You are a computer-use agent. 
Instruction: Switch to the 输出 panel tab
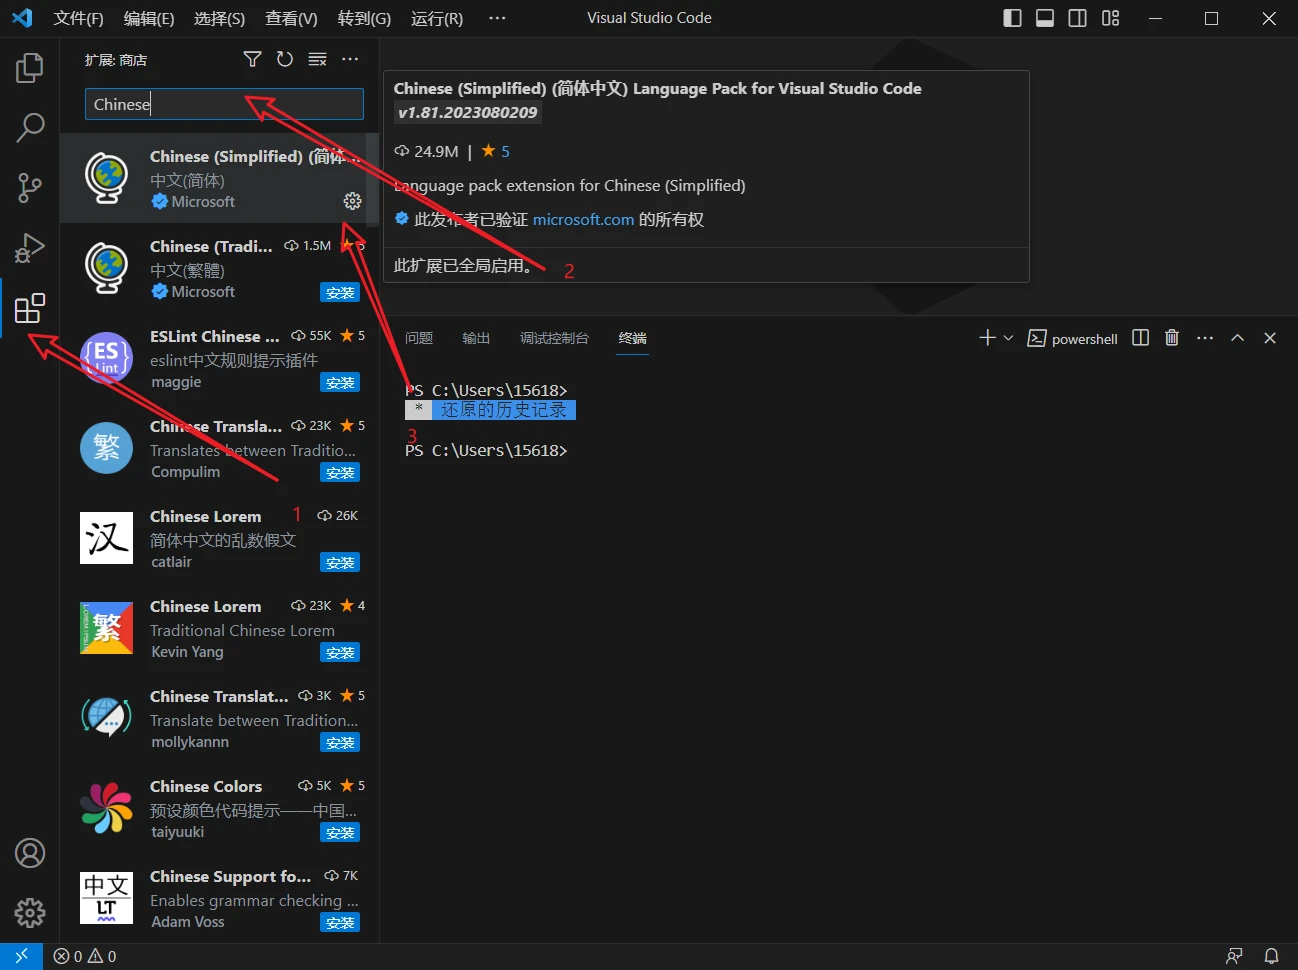(x=476, y=338)
